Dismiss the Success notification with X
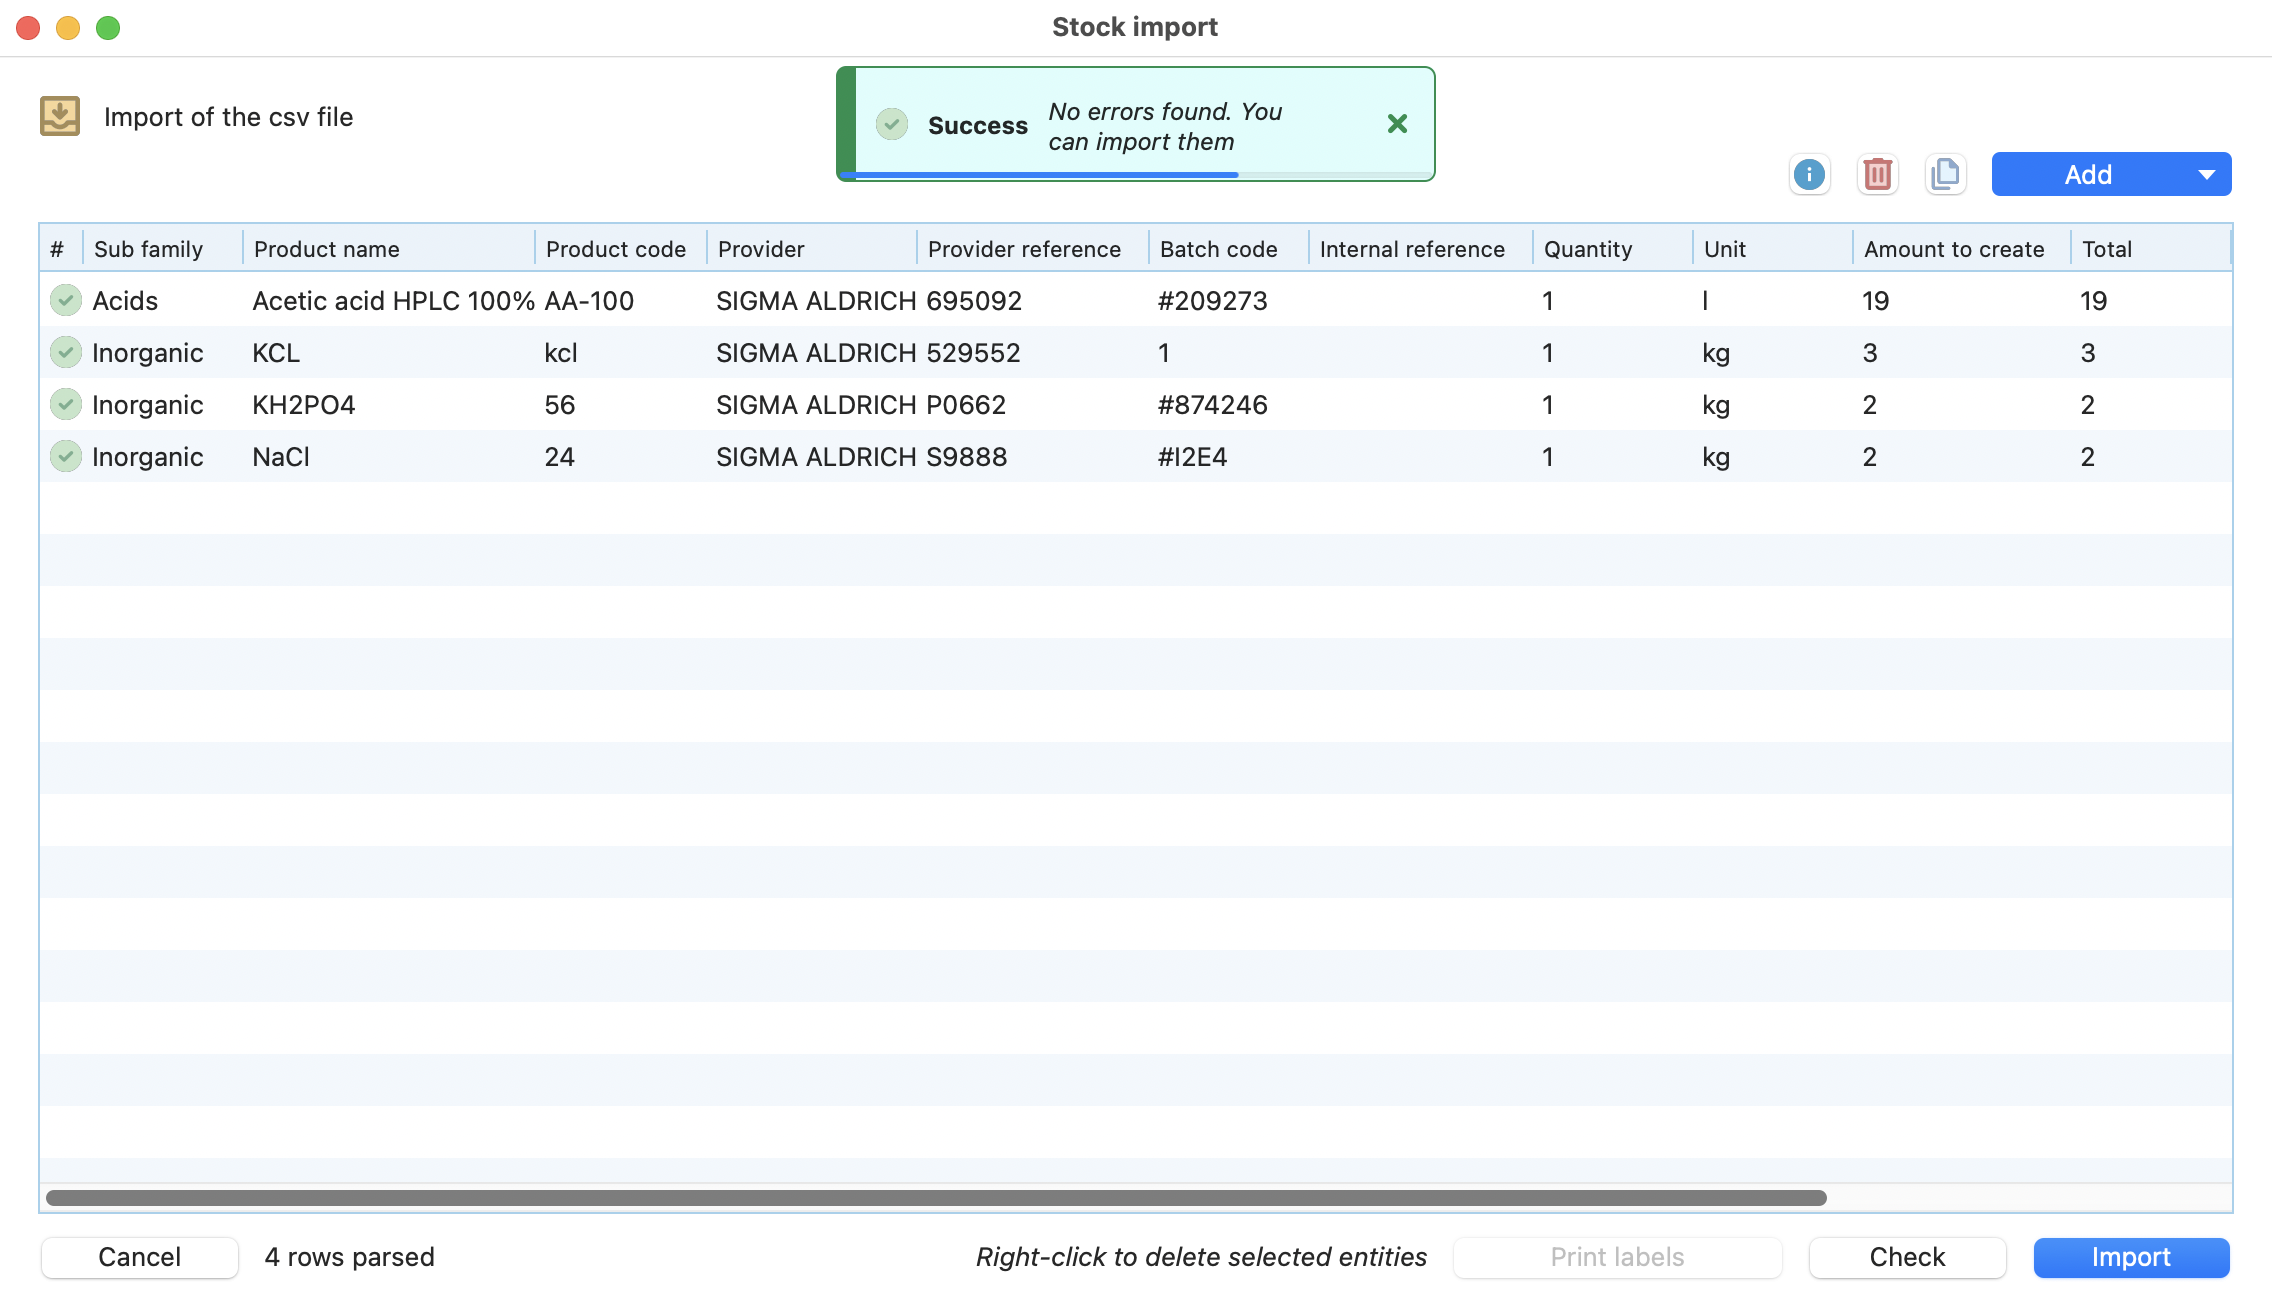This screenshot has width=2272, height=1316. point(1398,124)
